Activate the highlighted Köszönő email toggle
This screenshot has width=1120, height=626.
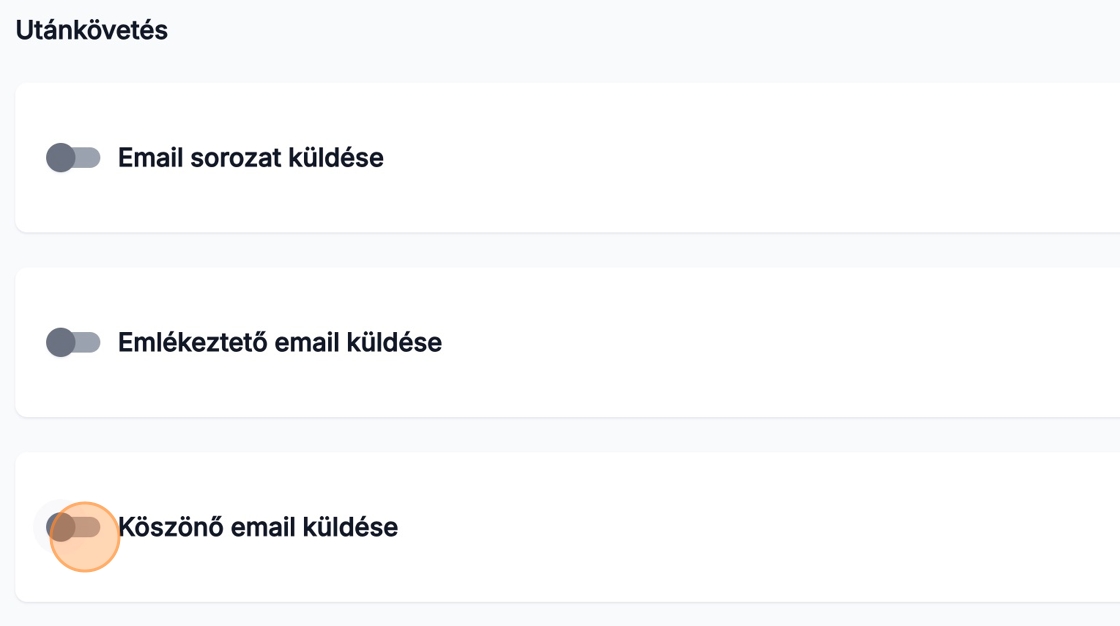tap(74, 527)
